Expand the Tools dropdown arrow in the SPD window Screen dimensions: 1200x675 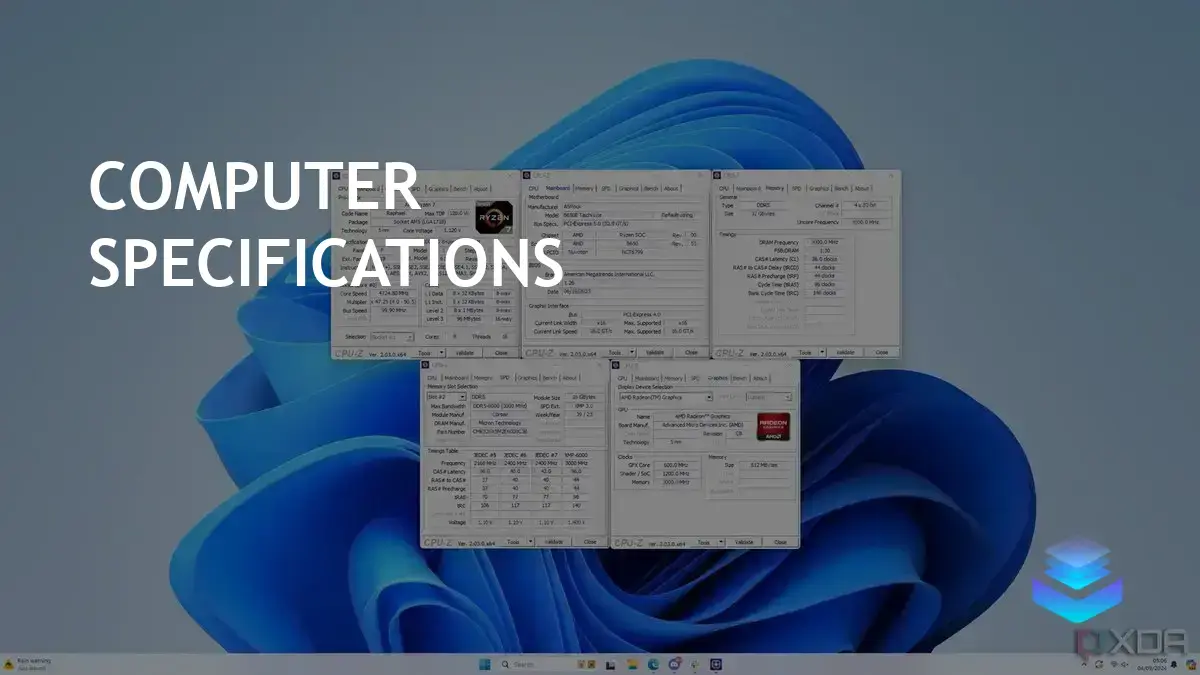pos(530,542)
